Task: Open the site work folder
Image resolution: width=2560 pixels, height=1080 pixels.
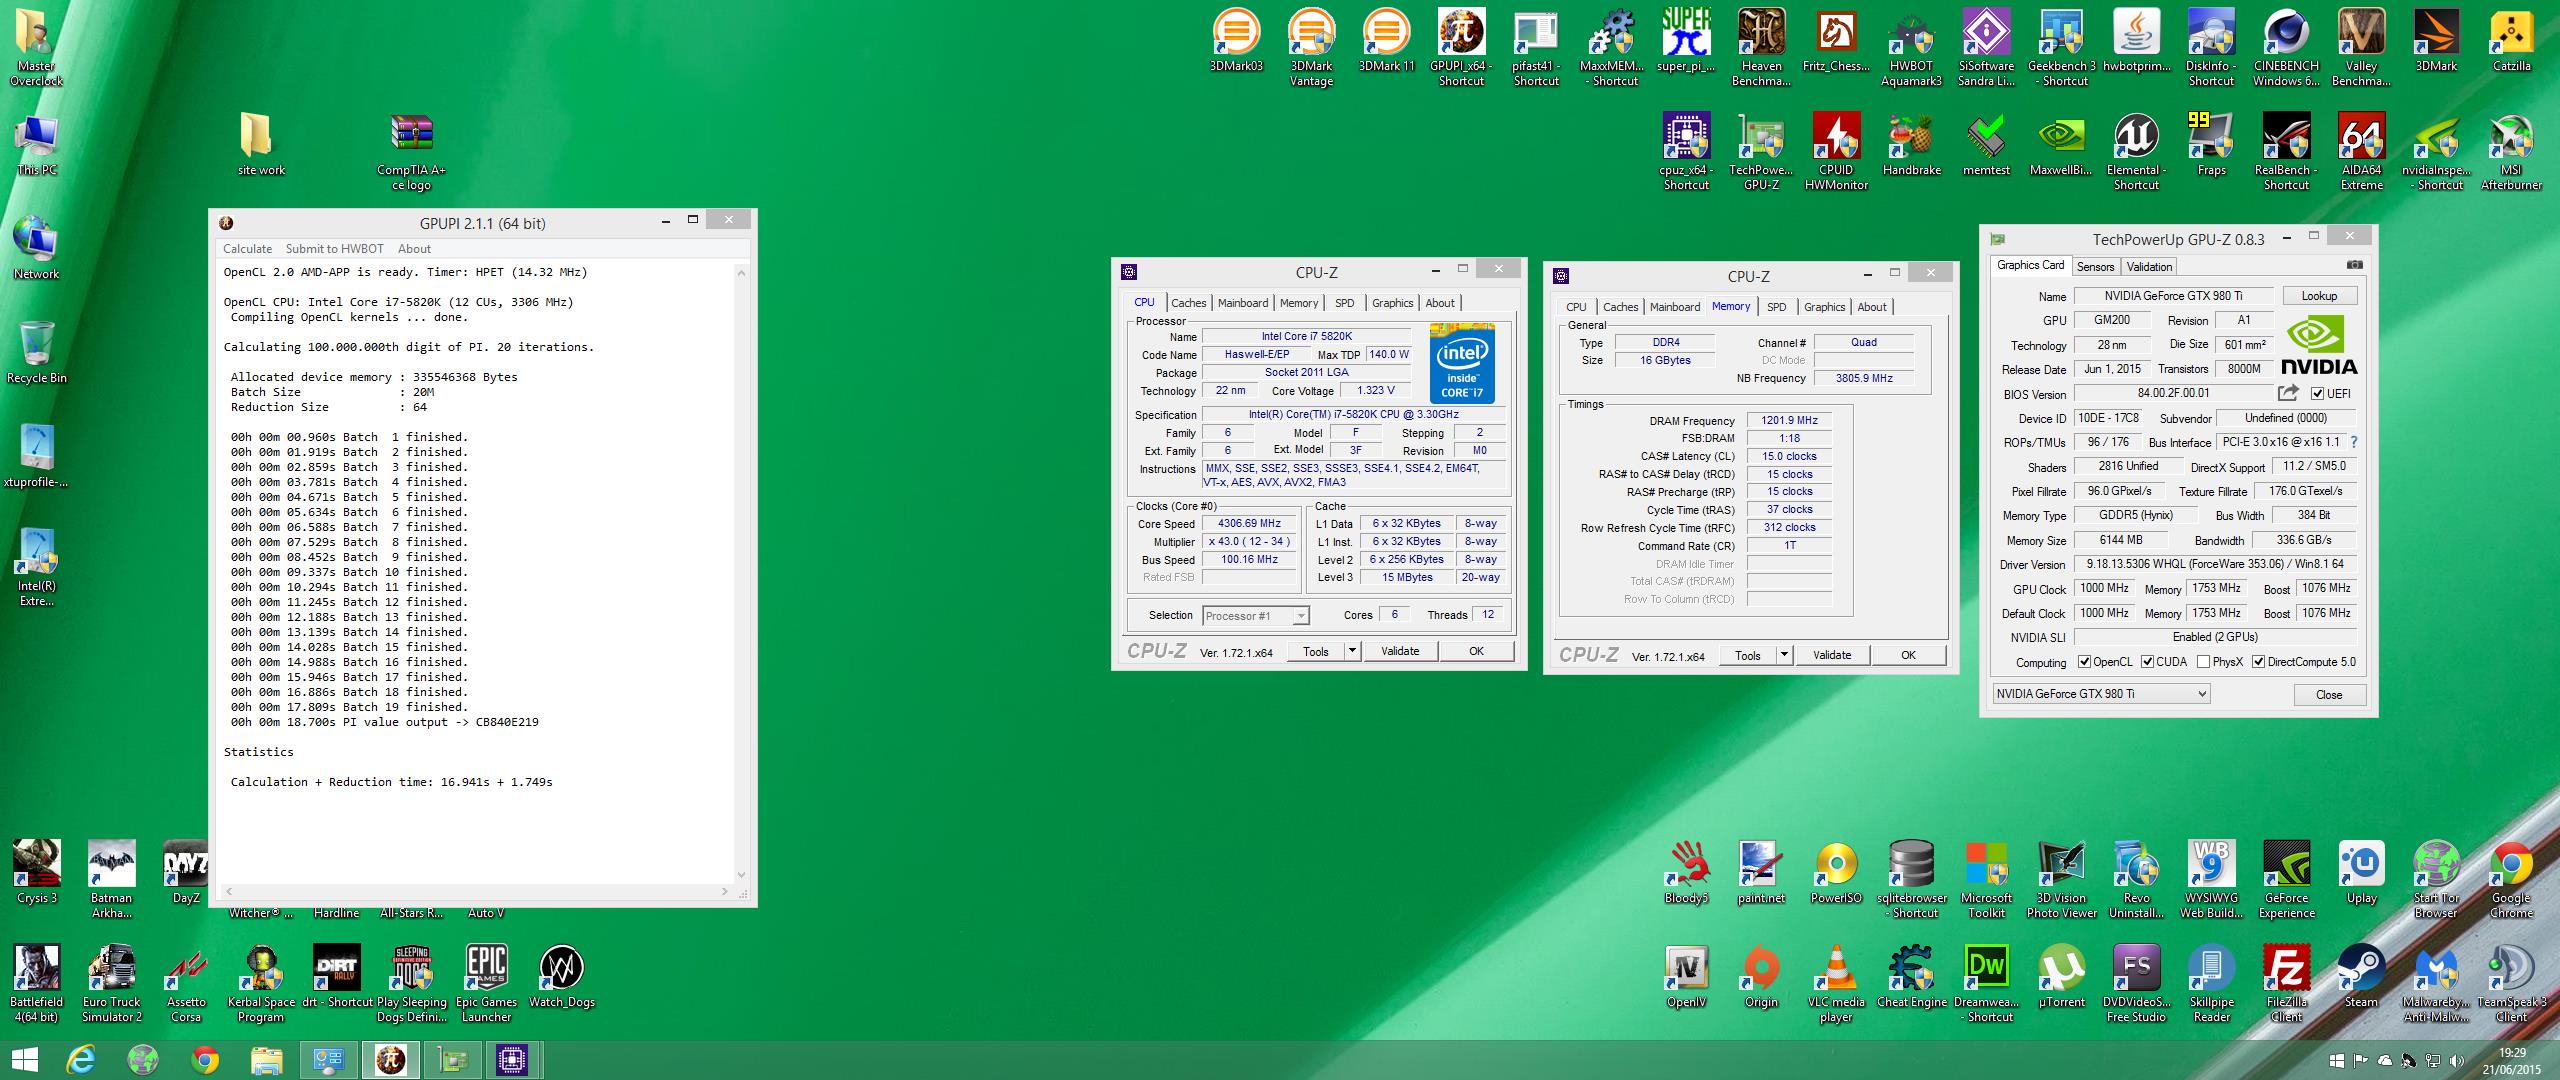Action: pos(261,144)
